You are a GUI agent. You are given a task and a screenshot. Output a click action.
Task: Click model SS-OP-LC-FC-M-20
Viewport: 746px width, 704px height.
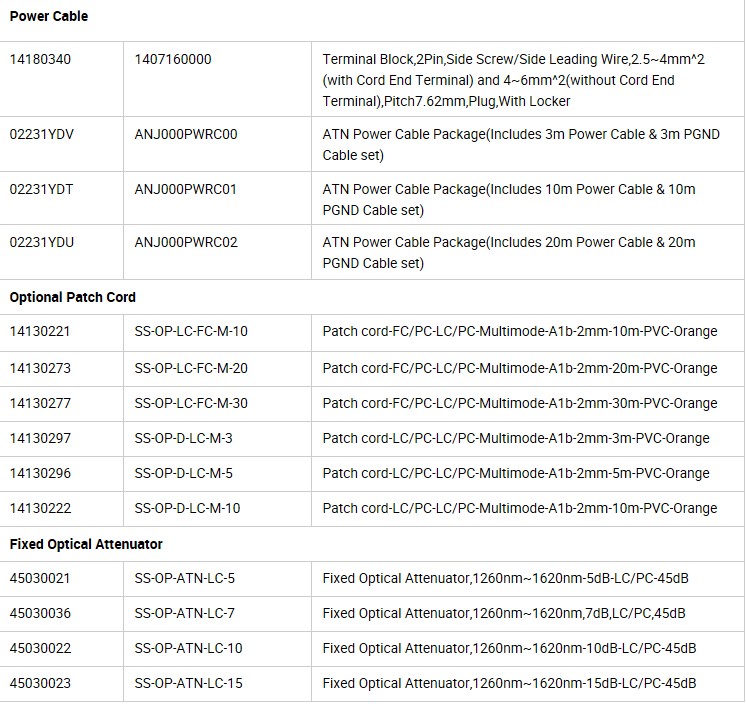click(191, 368)
